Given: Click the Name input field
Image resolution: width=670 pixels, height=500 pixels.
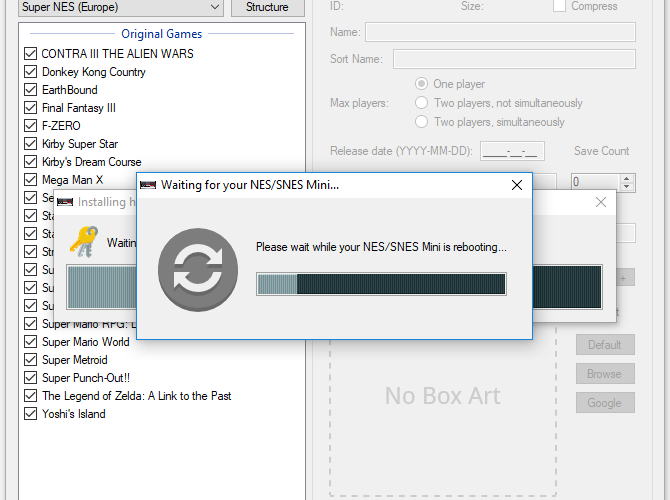Looking at the screenshot, I should click(500, 32).
